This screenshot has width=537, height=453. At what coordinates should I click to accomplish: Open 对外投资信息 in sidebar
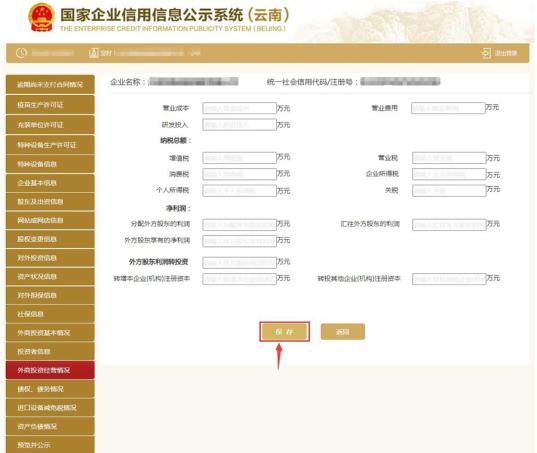coord(50,258)
